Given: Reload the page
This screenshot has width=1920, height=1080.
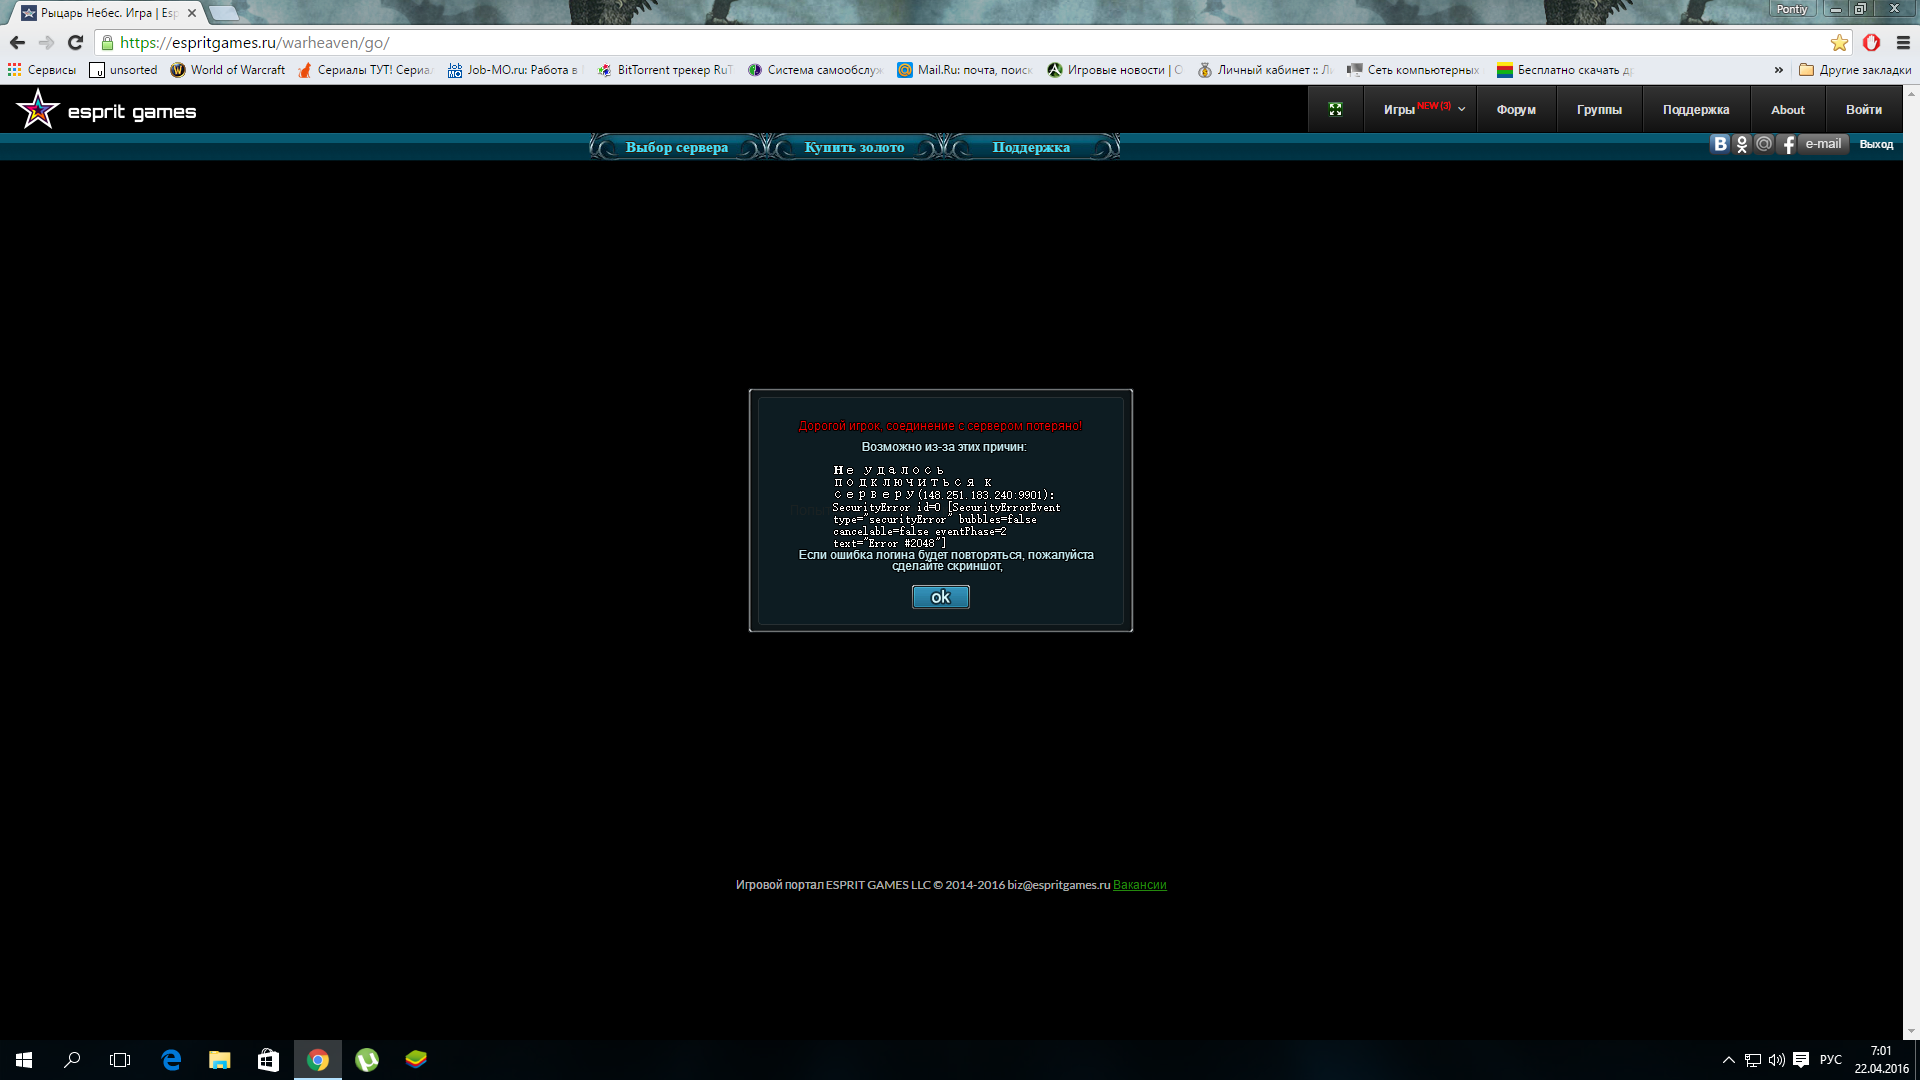Looking at the screenshot, I should tap(75, 42).
